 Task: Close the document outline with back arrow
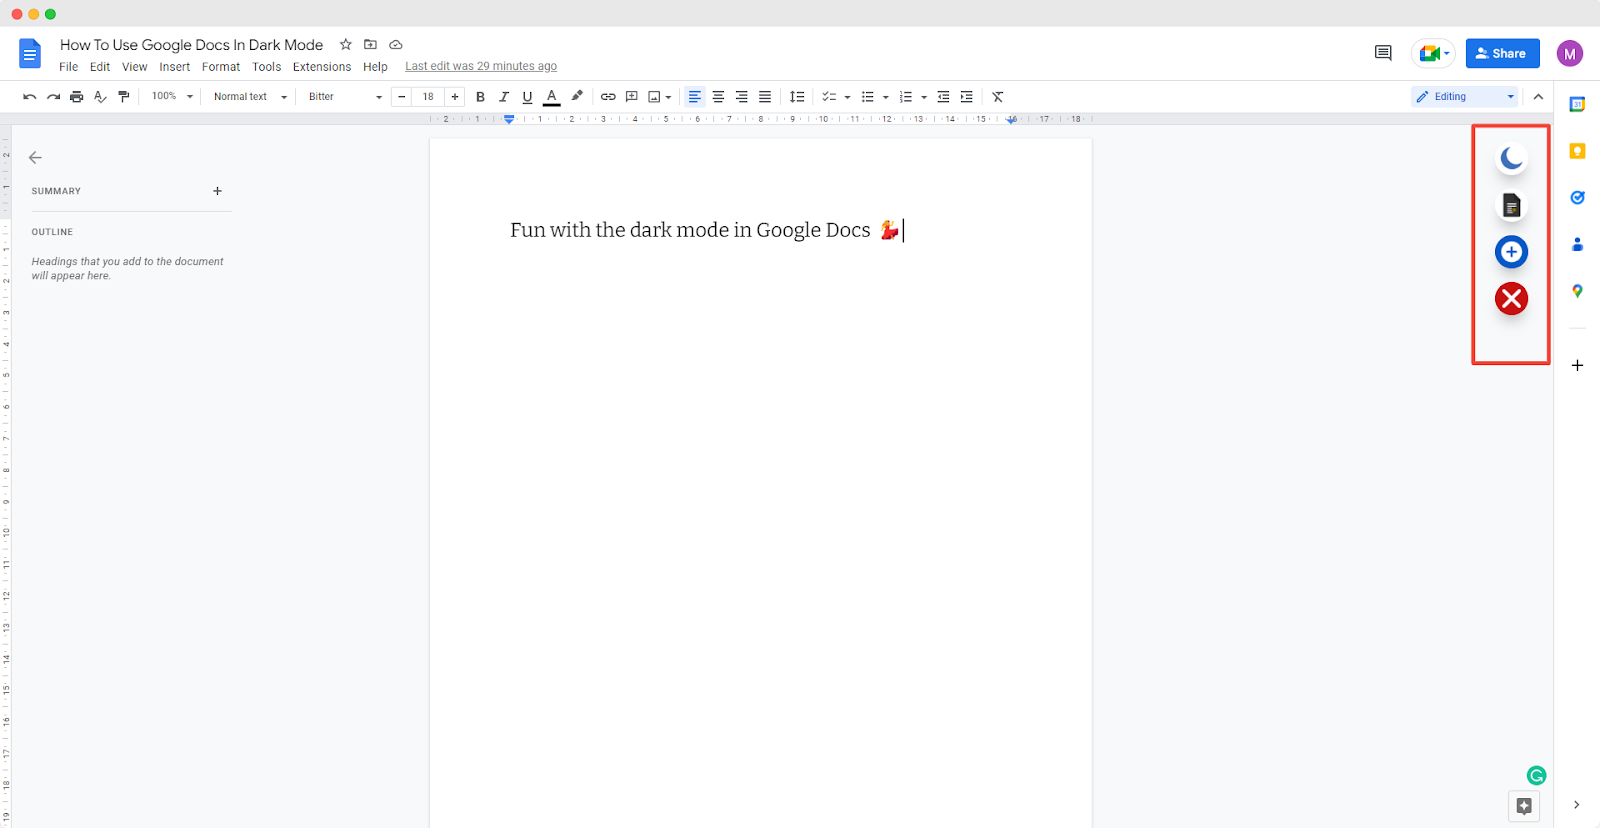click(35, 157)
